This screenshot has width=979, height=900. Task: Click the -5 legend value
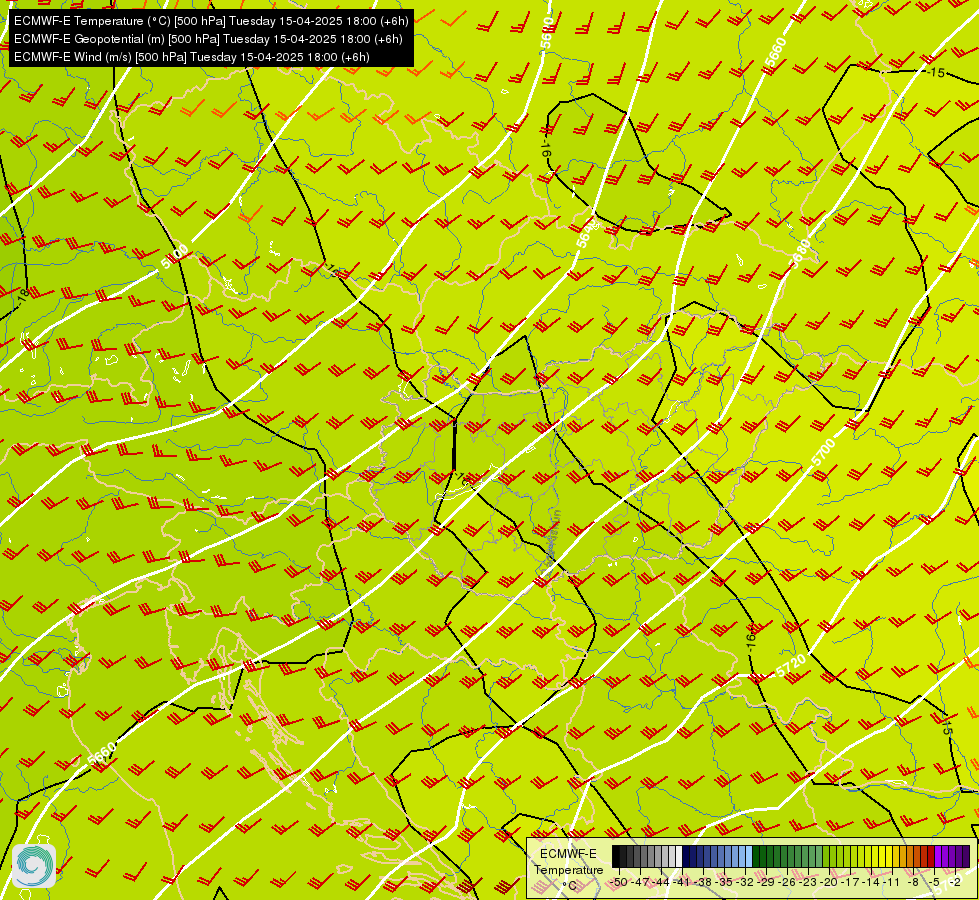934,882
